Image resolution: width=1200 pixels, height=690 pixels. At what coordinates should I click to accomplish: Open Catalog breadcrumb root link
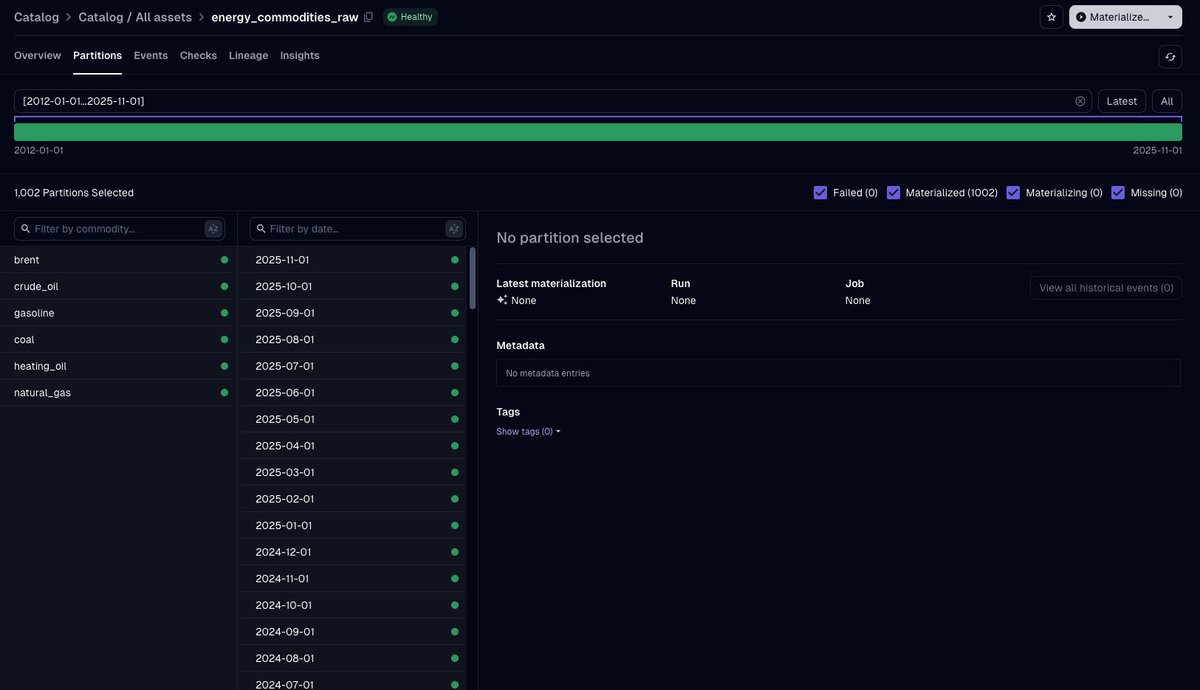[36, 17]
